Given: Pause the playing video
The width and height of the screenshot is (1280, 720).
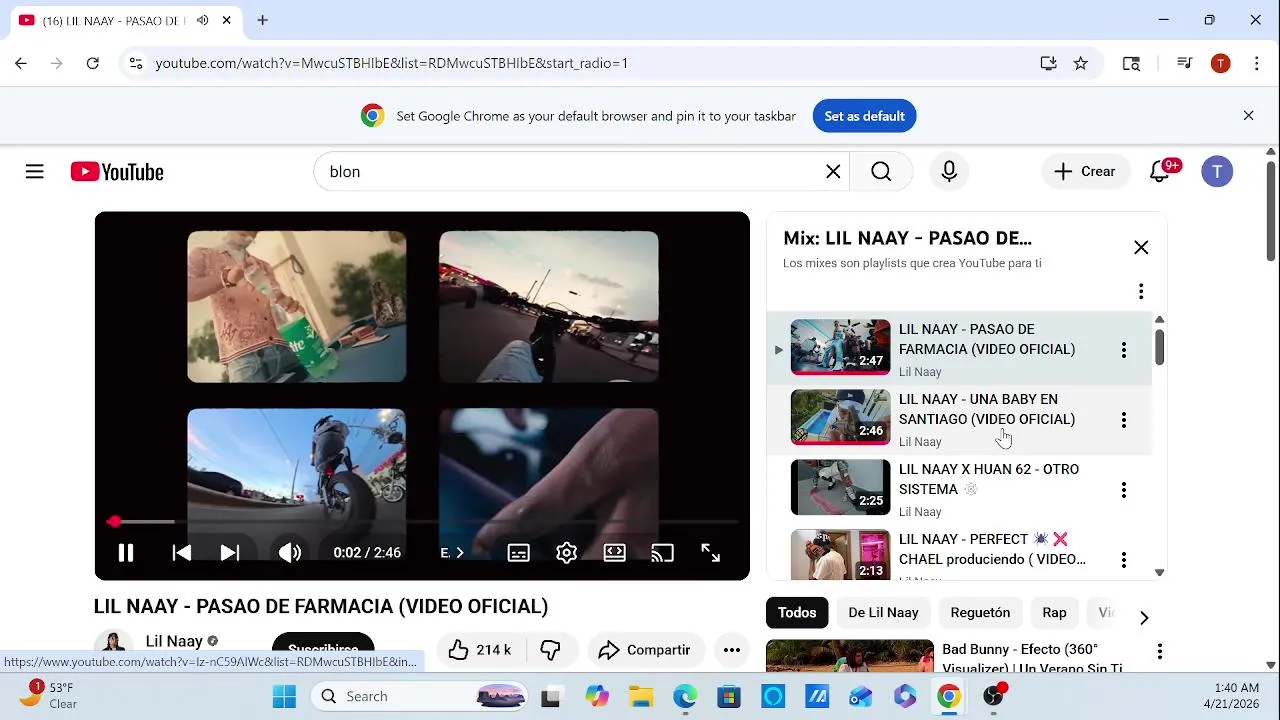Looking at the screenshot, I should pyautogui.click(x=126, y=553).
